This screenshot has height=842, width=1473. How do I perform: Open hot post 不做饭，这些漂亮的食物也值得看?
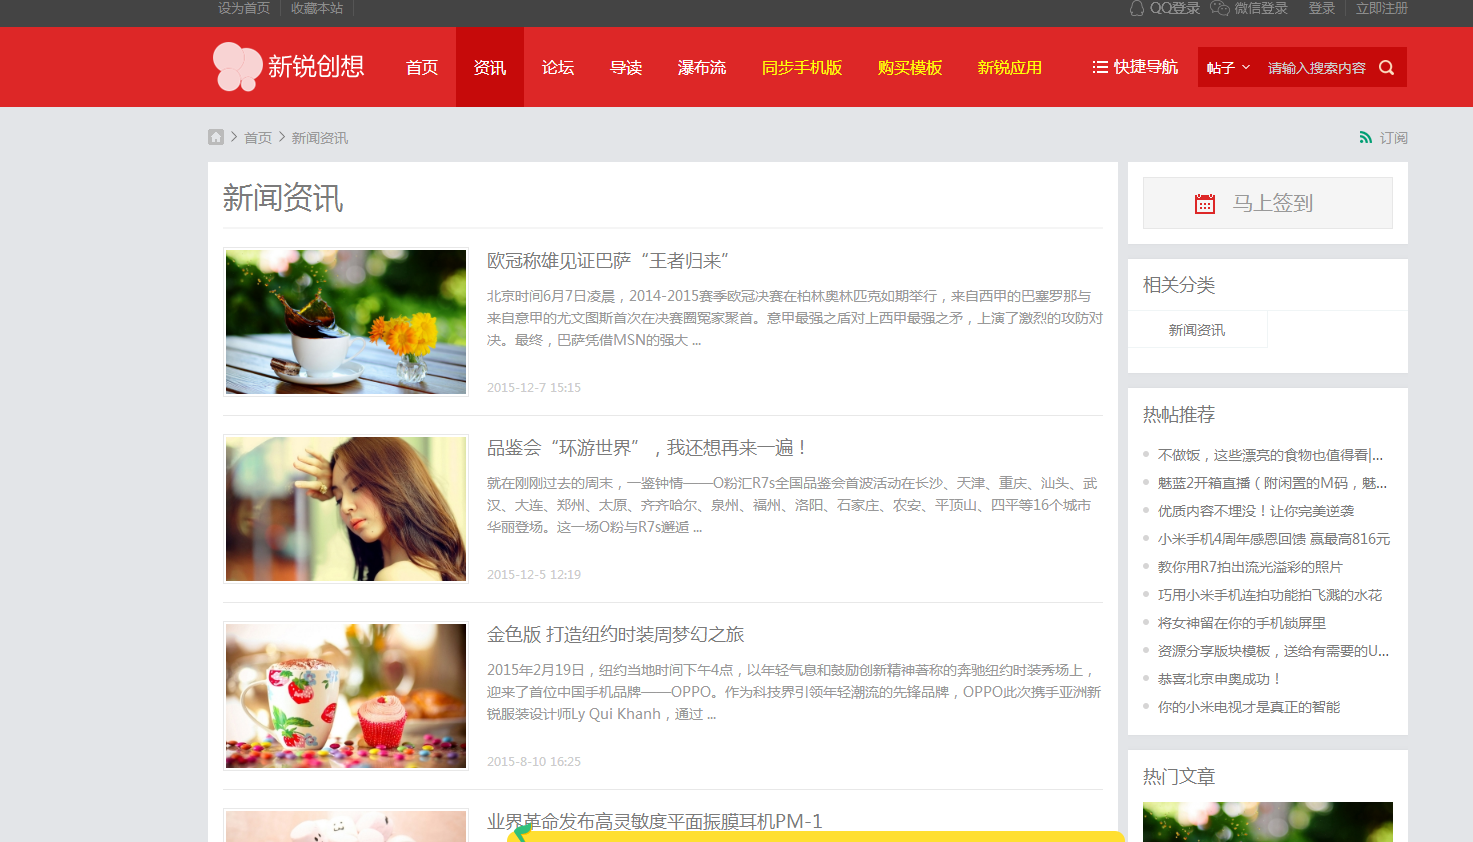(1270, 455)
